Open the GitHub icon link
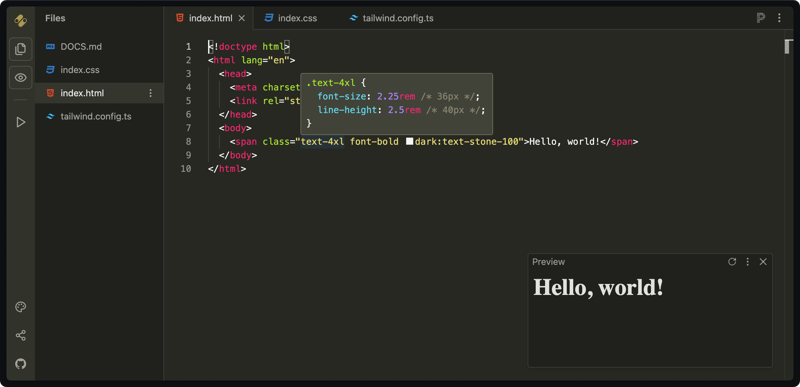The image size is (800, 387). [x=20, y=364]
